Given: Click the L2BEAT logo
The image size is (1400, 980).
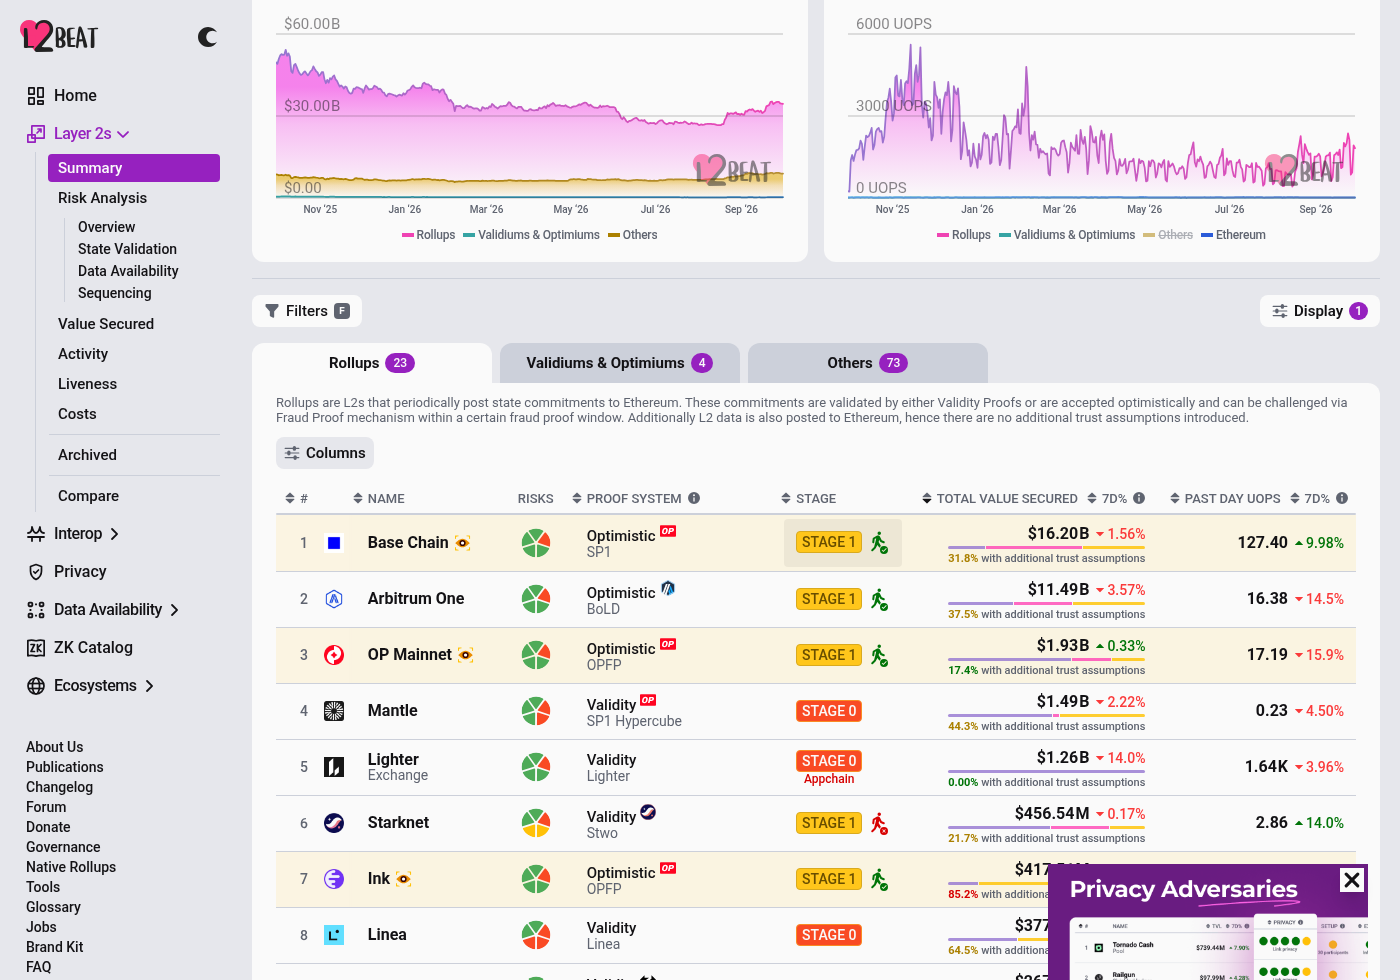Looking at the screenshot, I should point(59,37).
